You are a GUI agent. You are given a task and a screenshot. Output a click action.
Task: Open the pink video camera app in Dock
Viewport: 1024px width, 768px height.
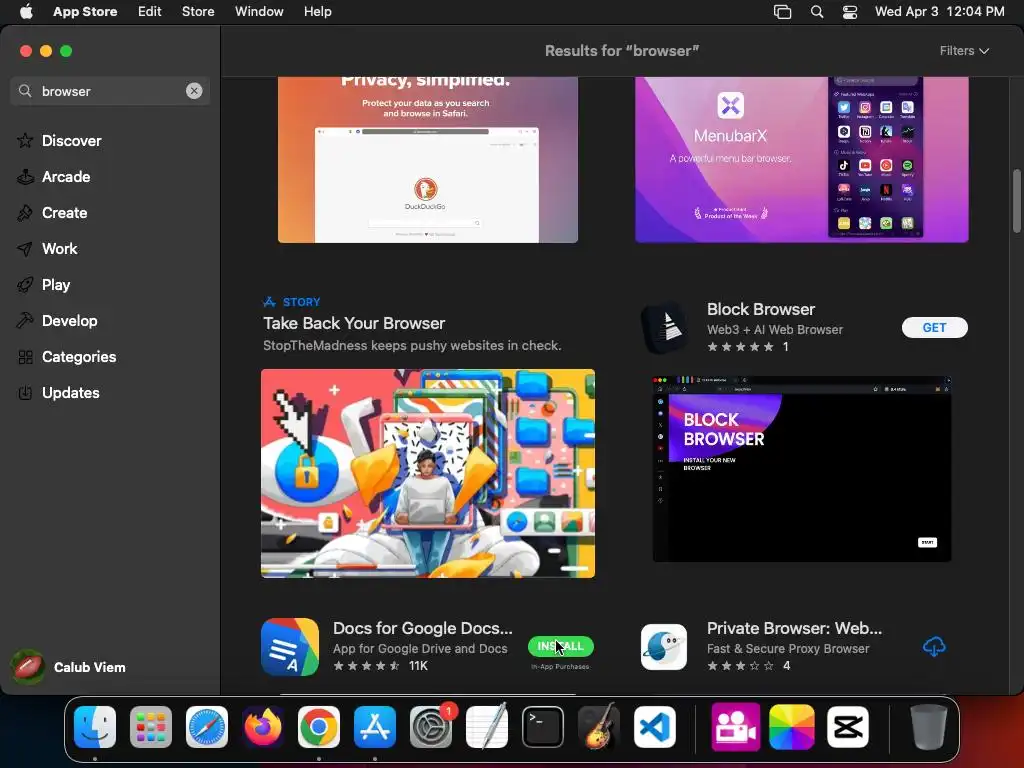click(x=736, y=727)
